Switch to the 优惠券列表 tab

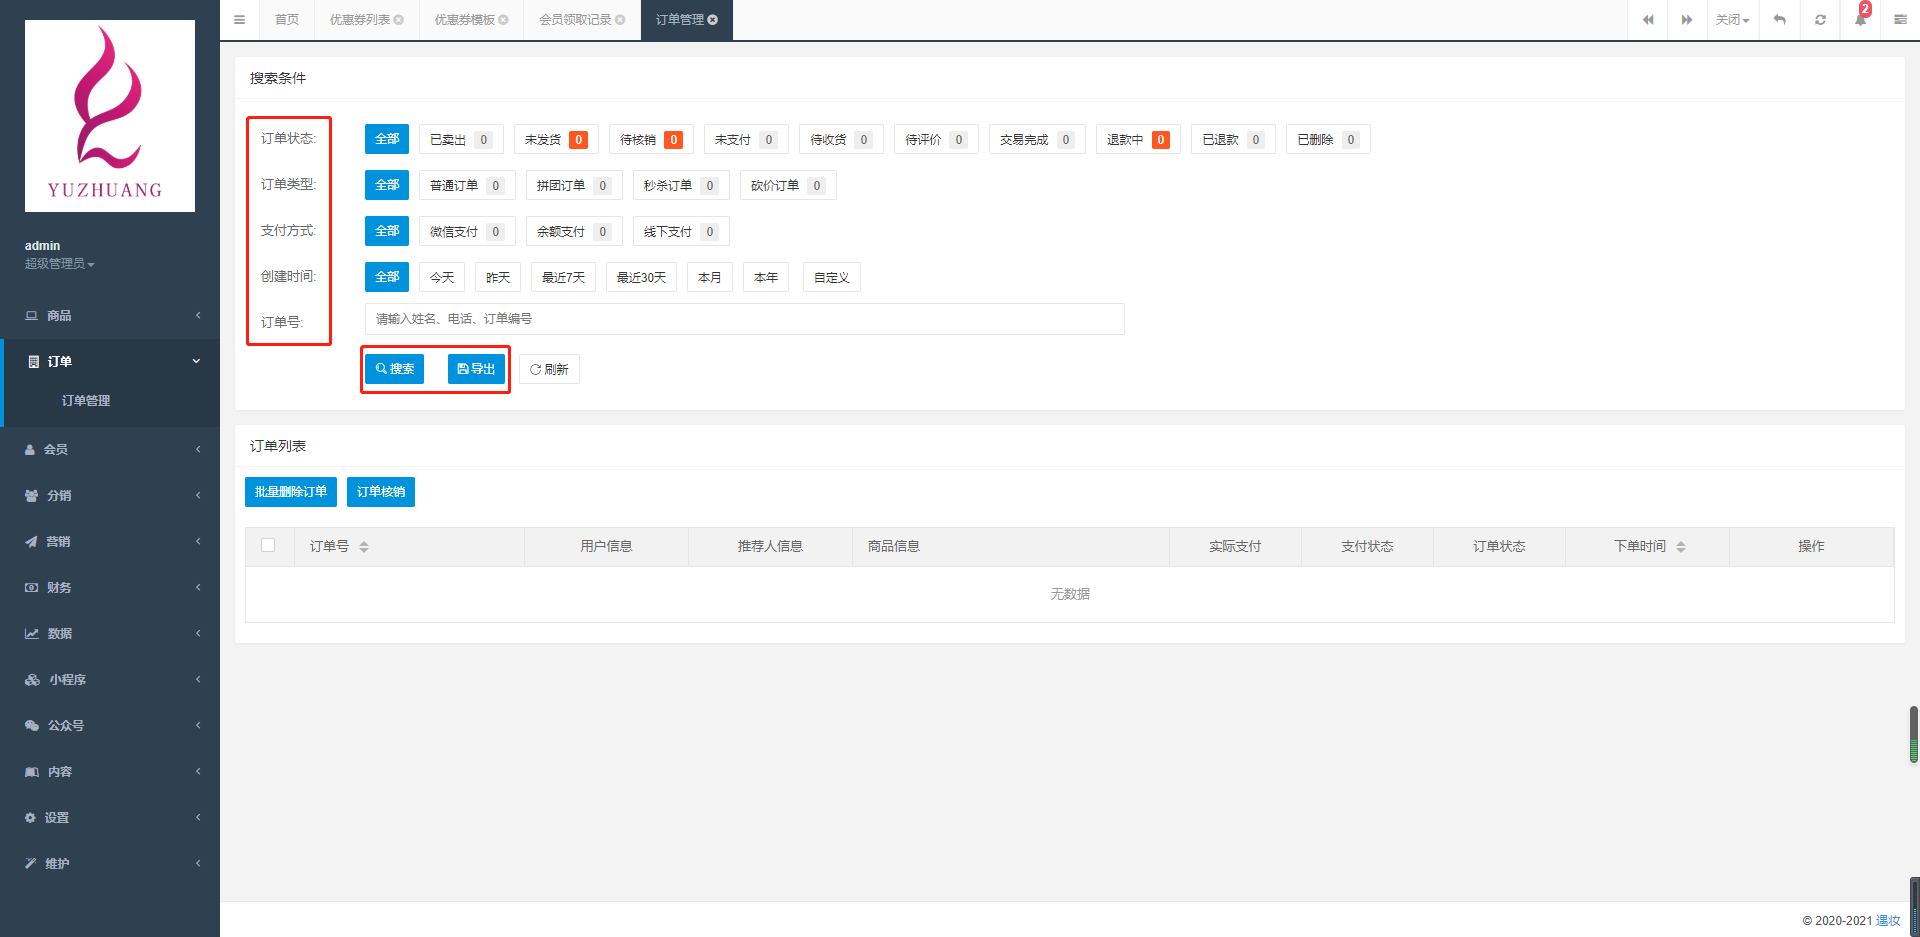pyautogui.click(x=360, y=20)
